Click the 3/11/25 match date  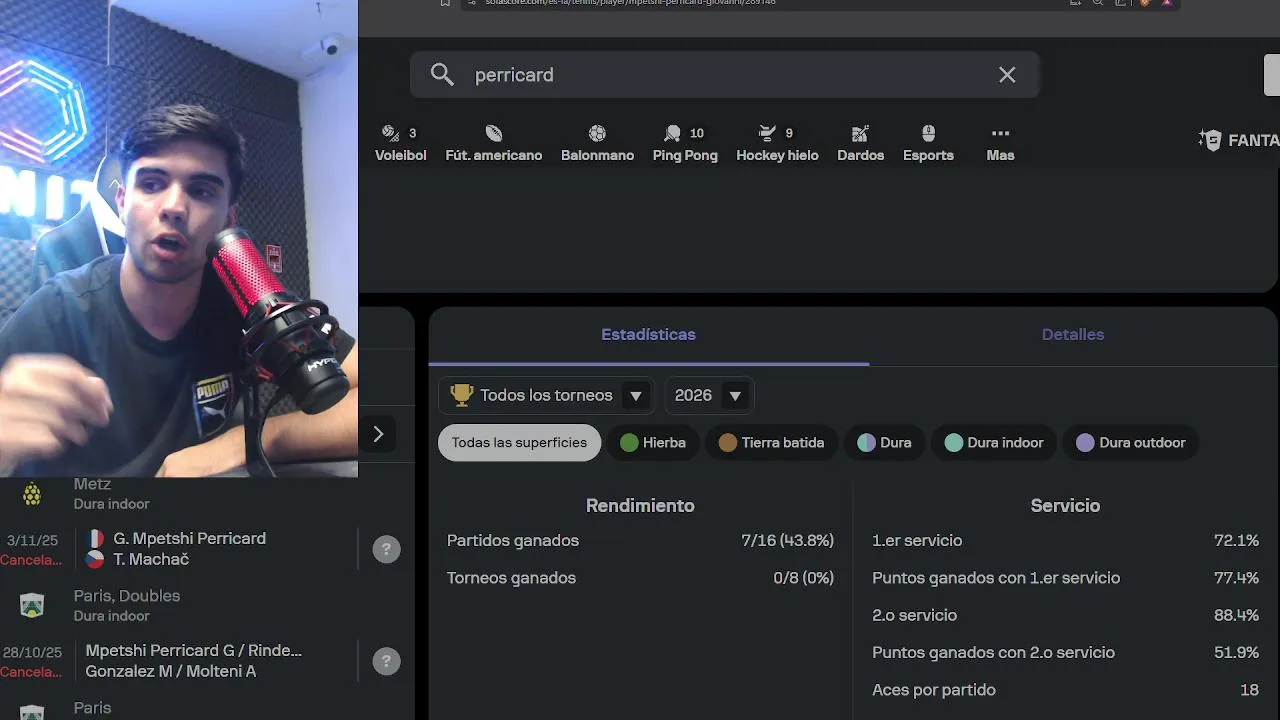32,540
